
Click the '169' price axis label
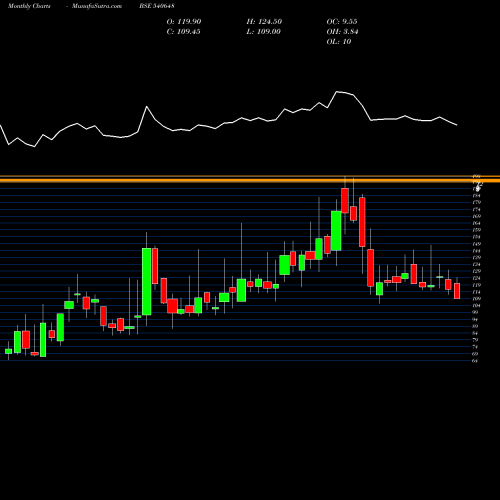(476, 216)
